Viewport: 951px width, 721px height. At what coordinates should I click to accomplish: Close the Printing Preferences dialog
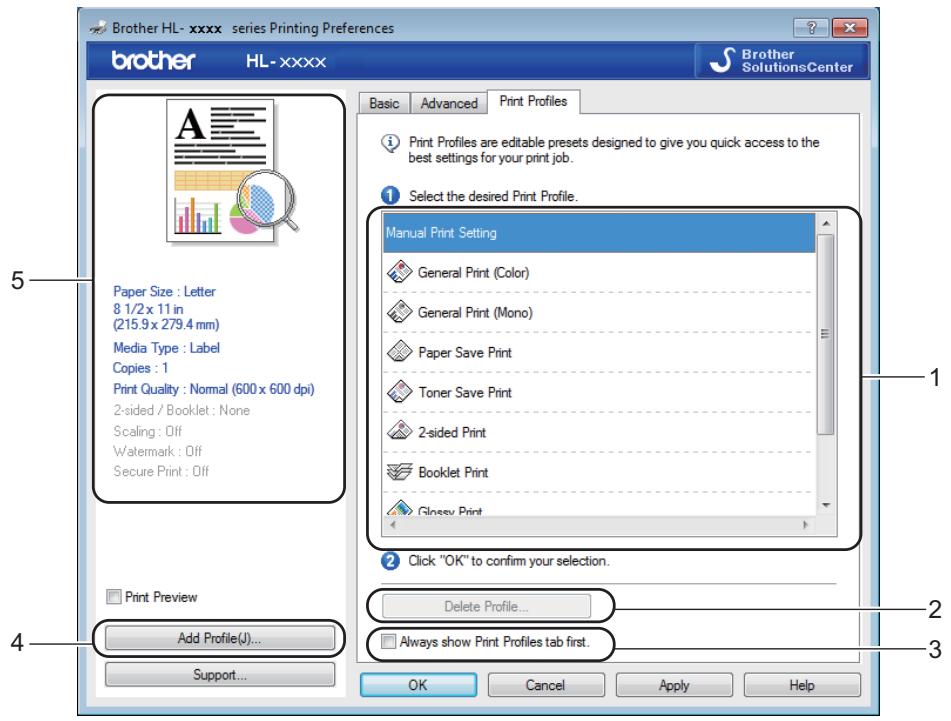coord(850,27)
